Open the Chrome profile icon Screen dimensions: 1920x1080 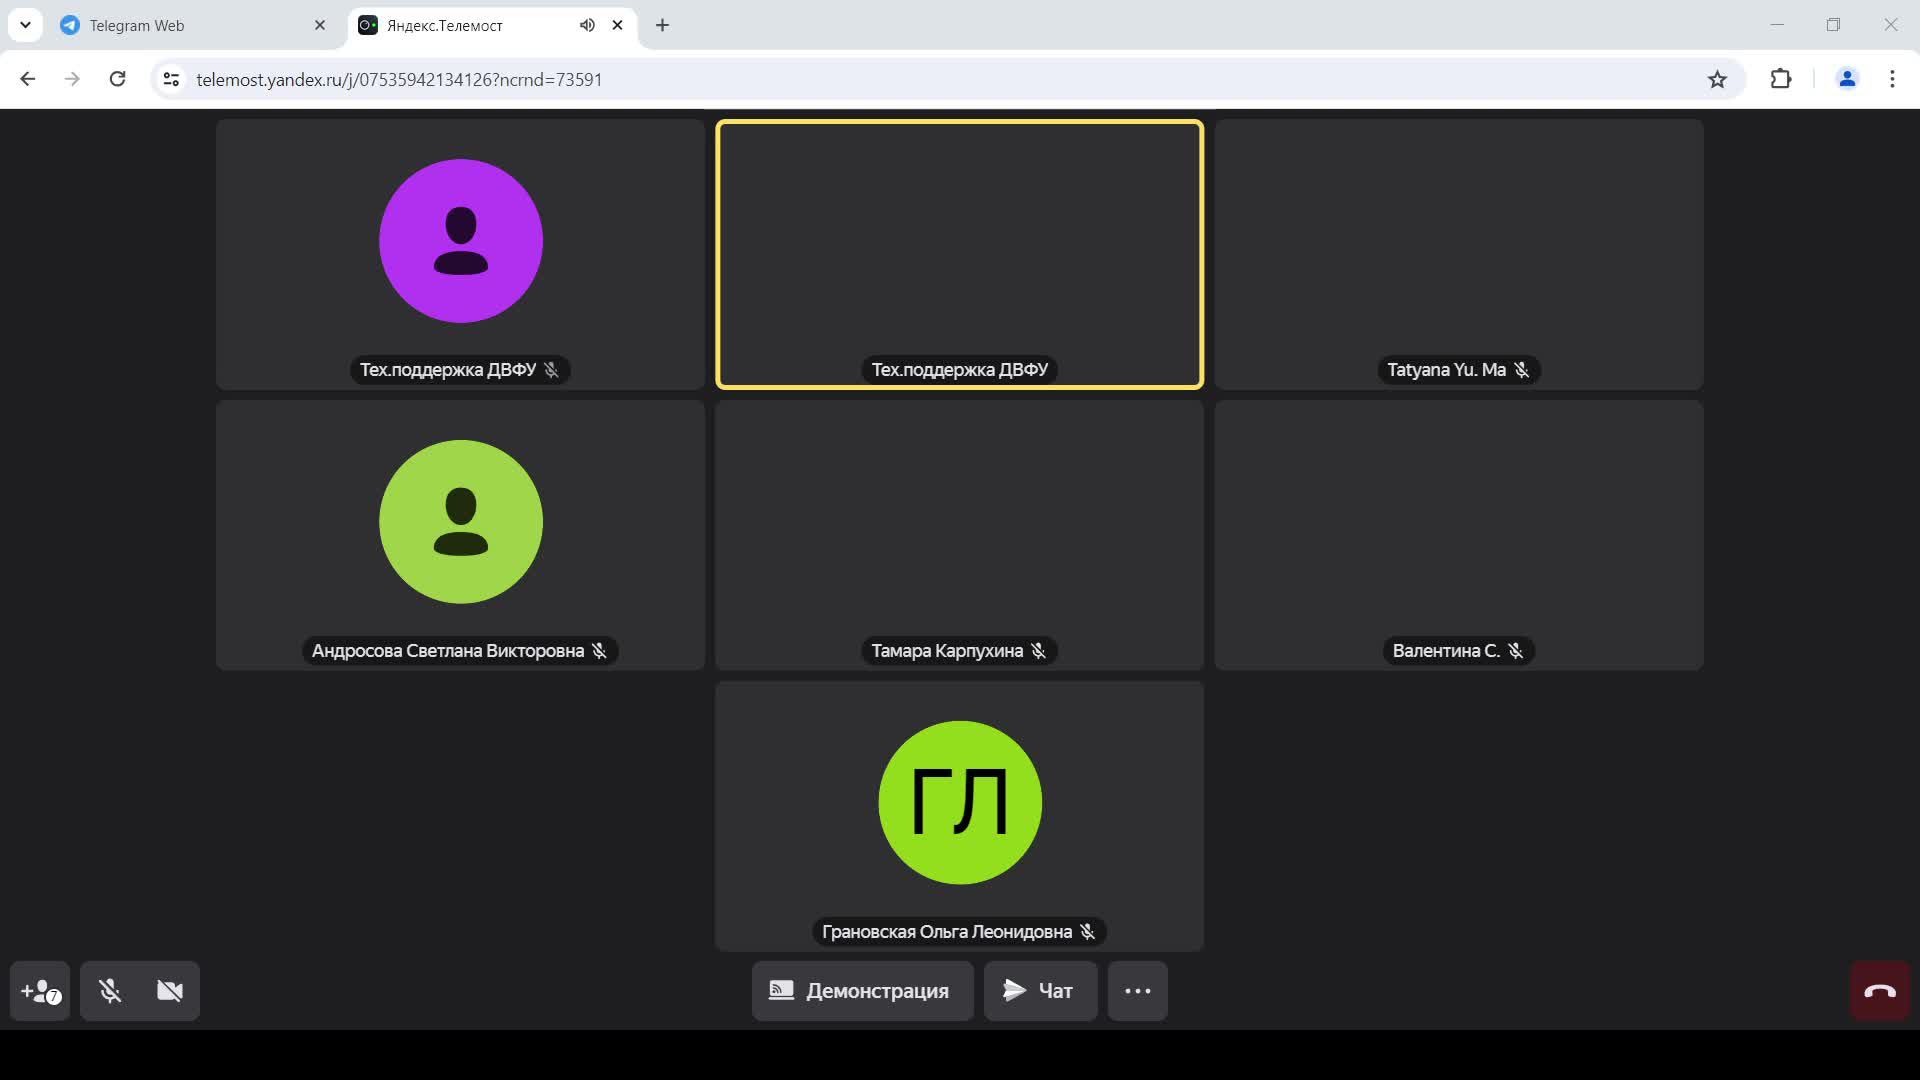point(1846,79)
